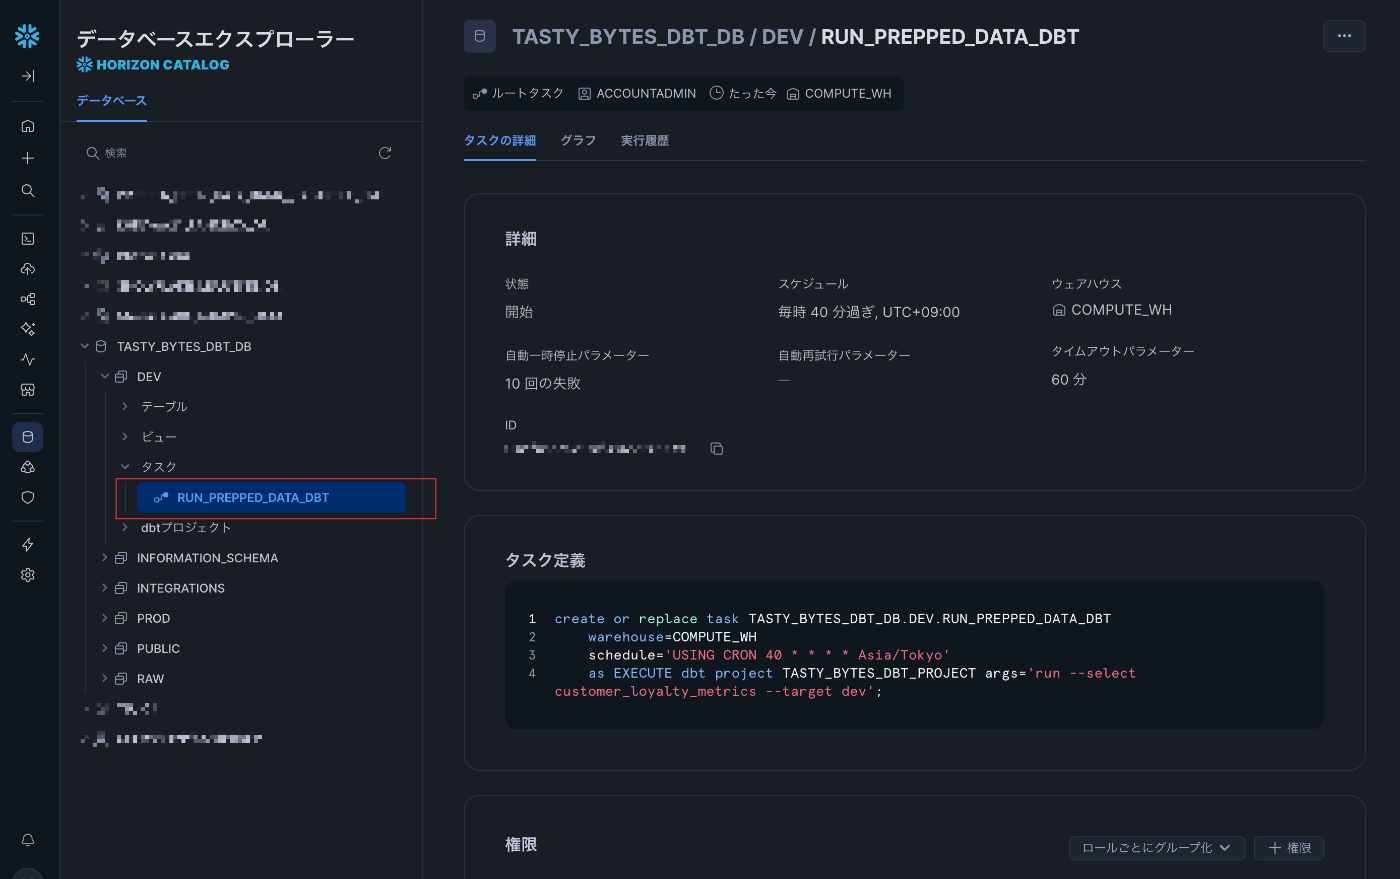The width and height of the screenshot is (1400, 879).
Task: Open the AI & ML sparkle icon
Action: 28,329
